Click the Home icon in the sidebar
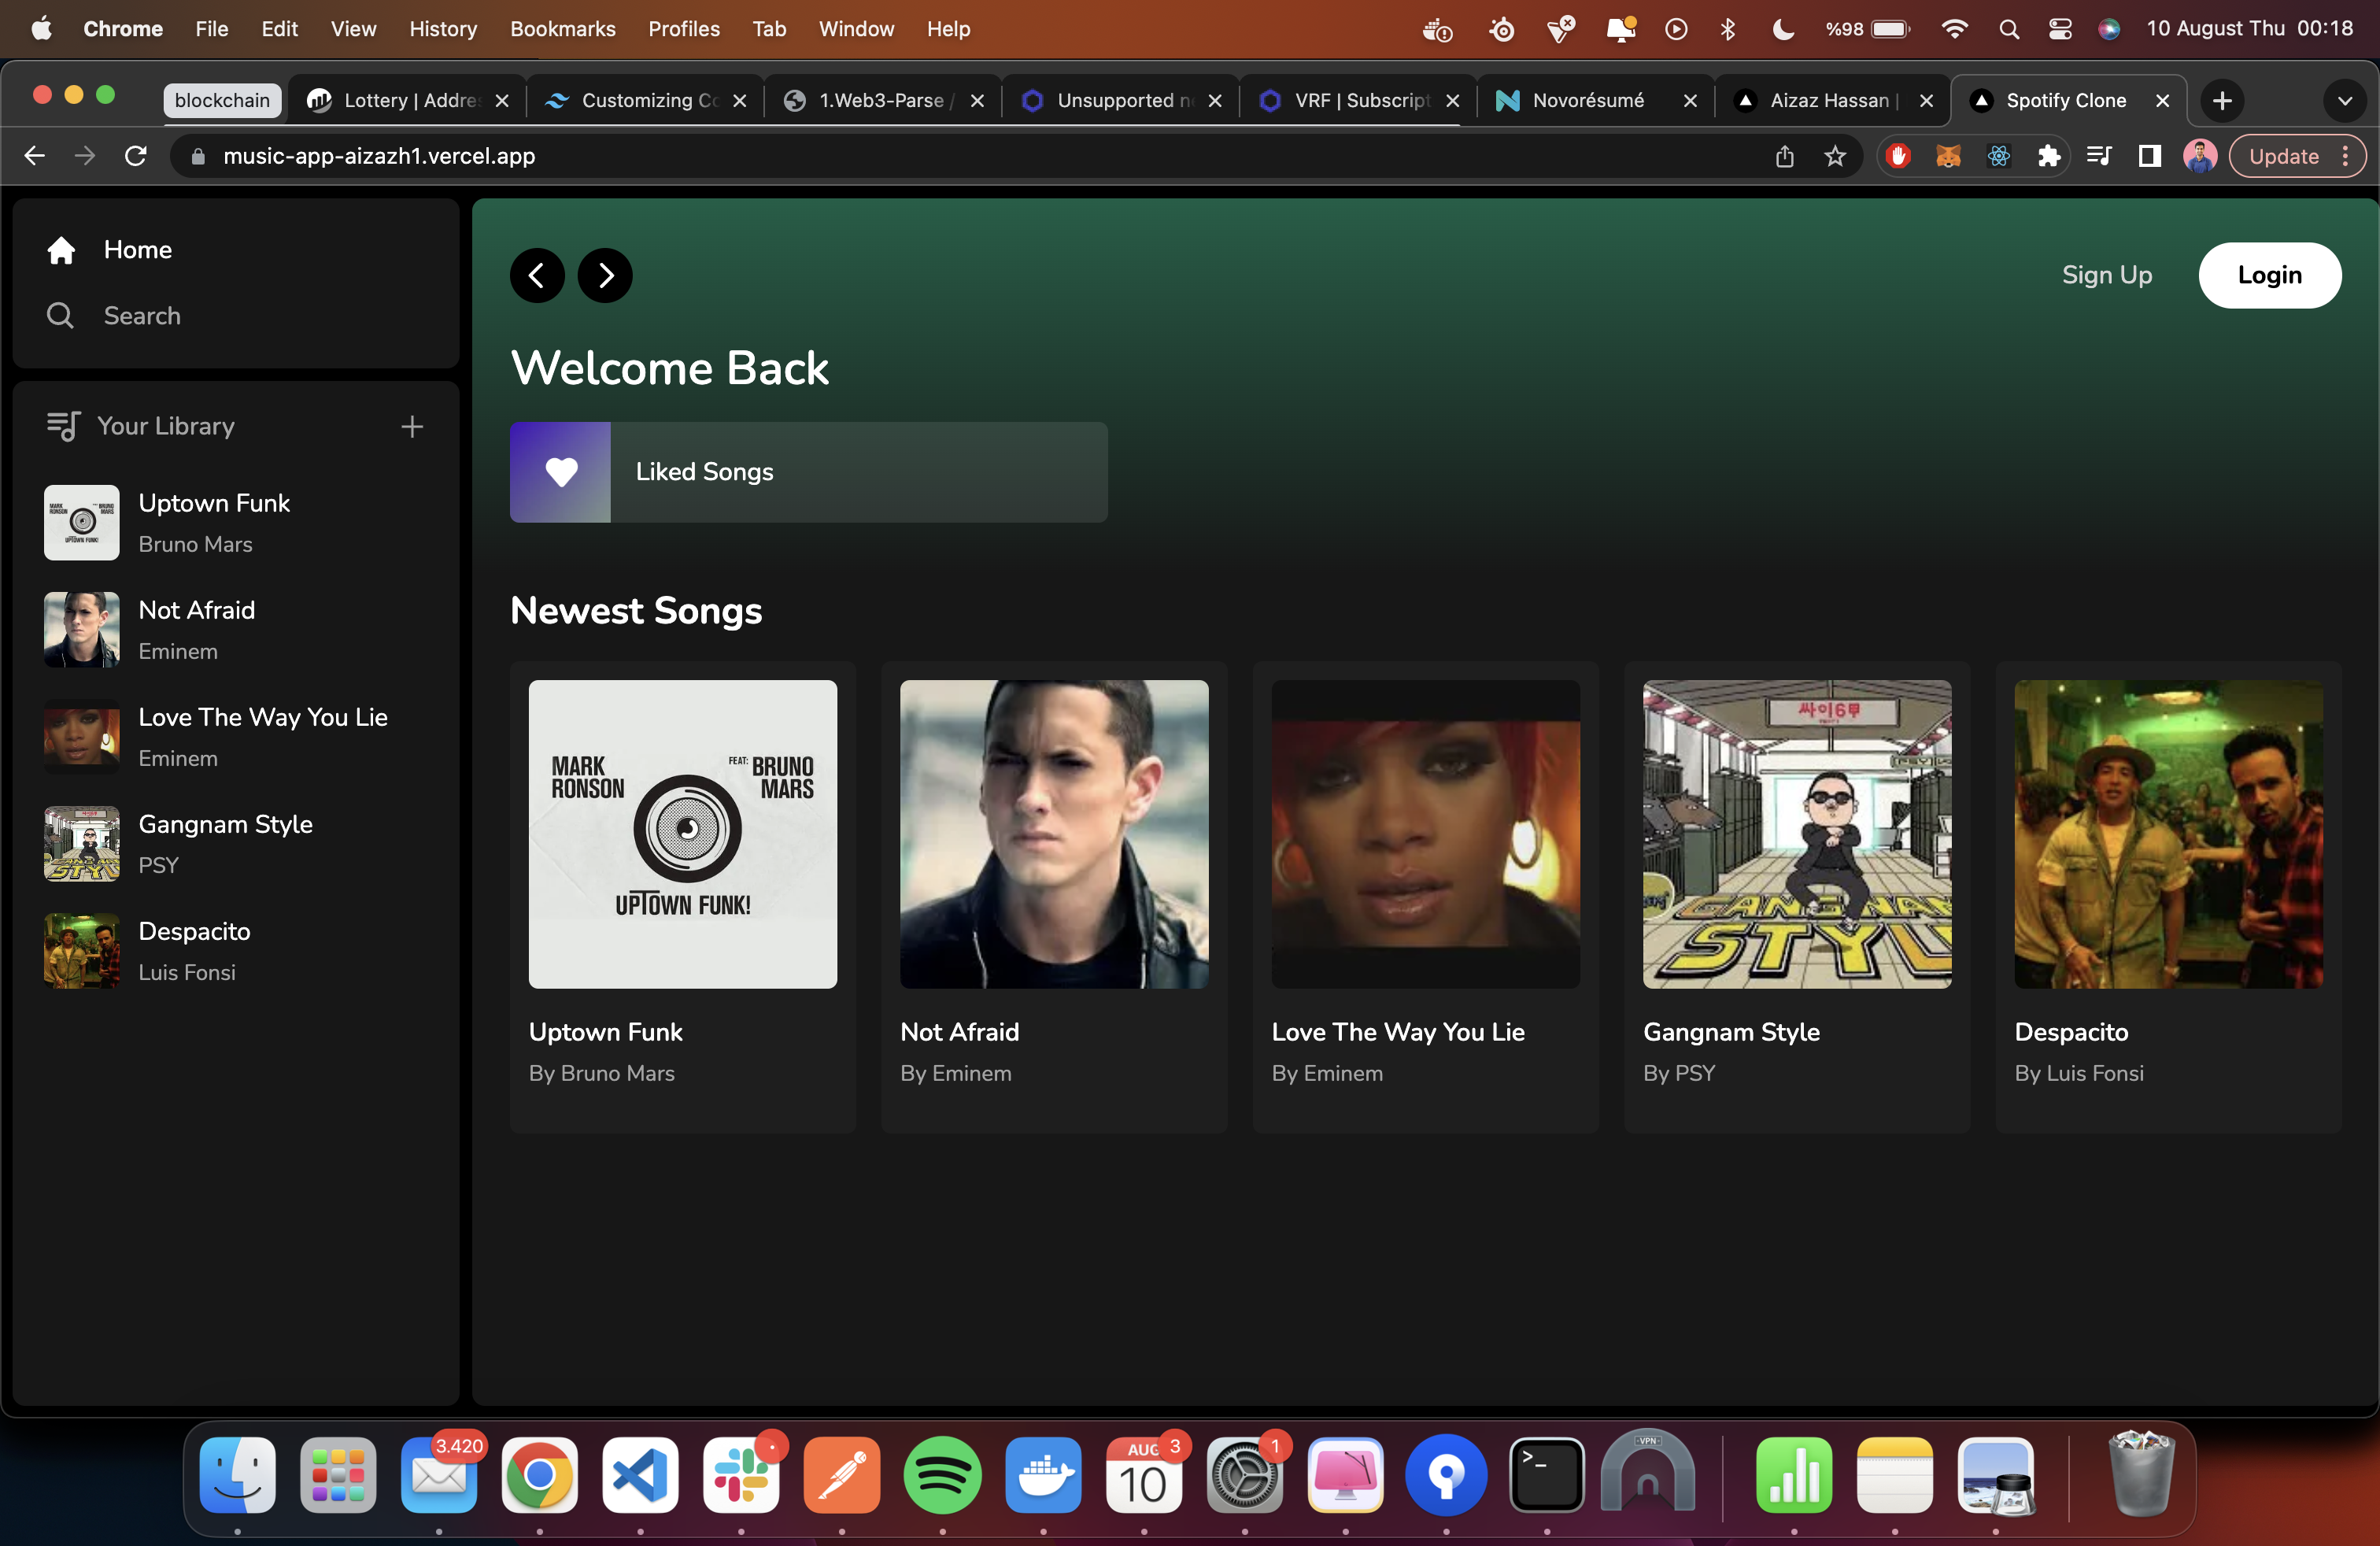This screenshot has width=2380, height=1546. pyautogui.click(x=61, y=249)
